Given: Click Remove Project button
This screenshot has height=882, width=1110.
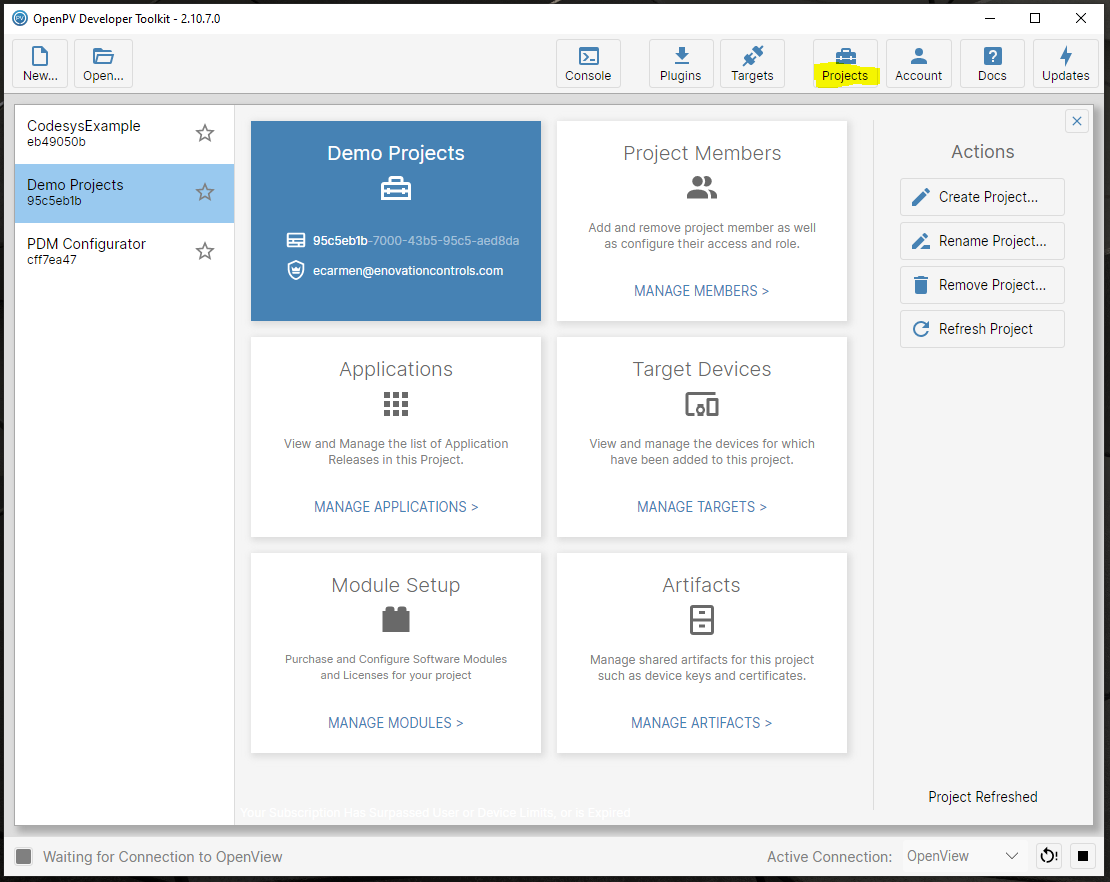Looking at the screenshot, I should 982,285.
